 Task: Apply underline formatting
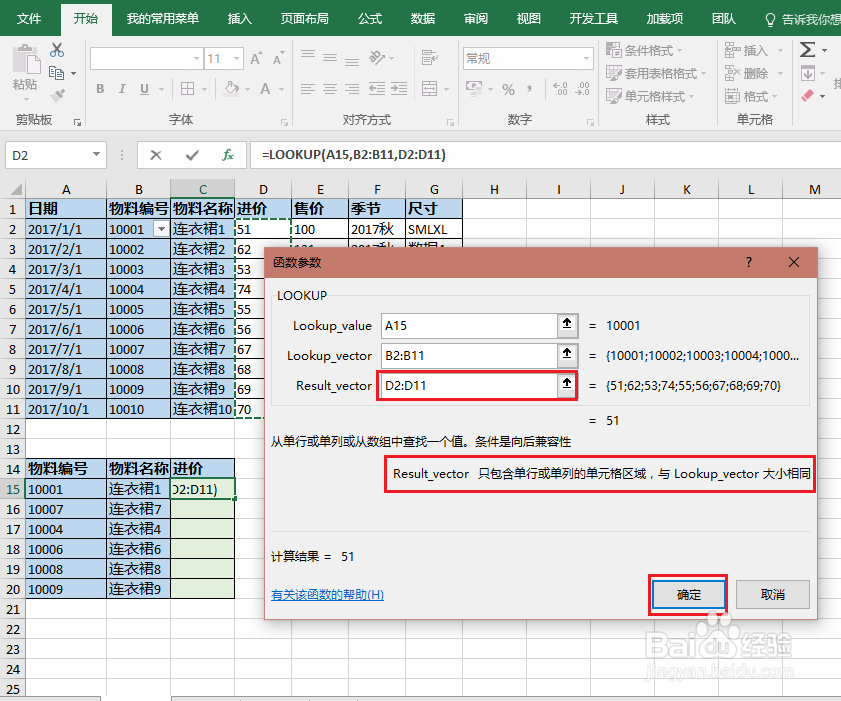click(144, 89)
